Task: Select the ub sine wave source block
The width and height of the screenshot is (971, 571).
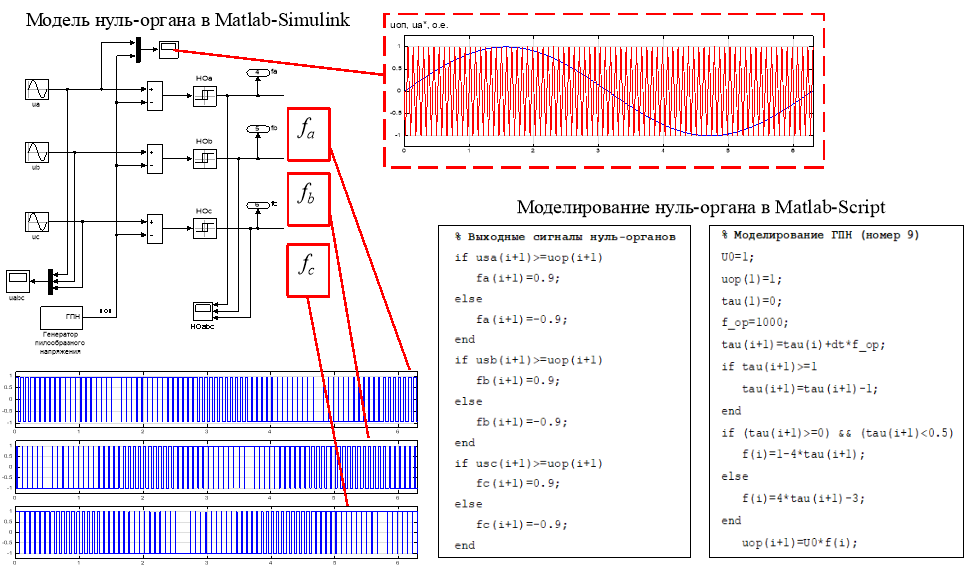Action: pyautogui.click(x=37, y=152)
